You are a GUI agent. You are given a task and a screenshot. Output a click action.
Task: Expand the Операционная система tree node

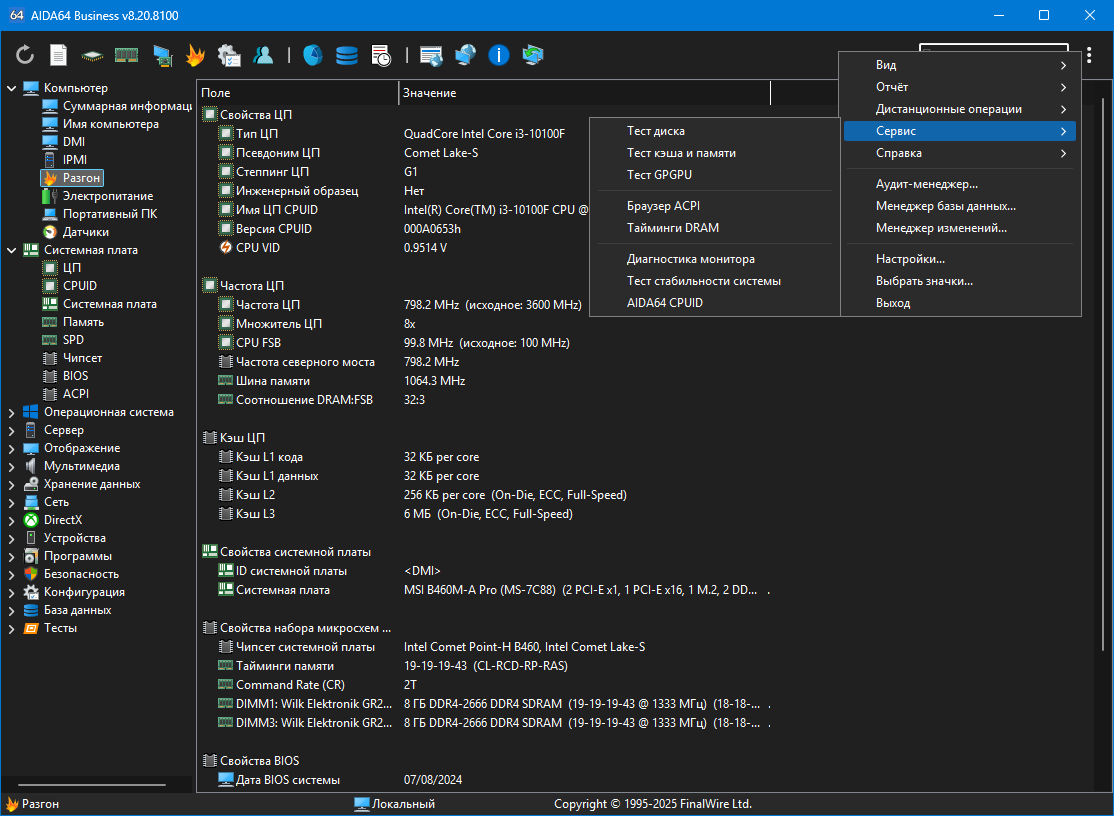click(x=12, y=412)
